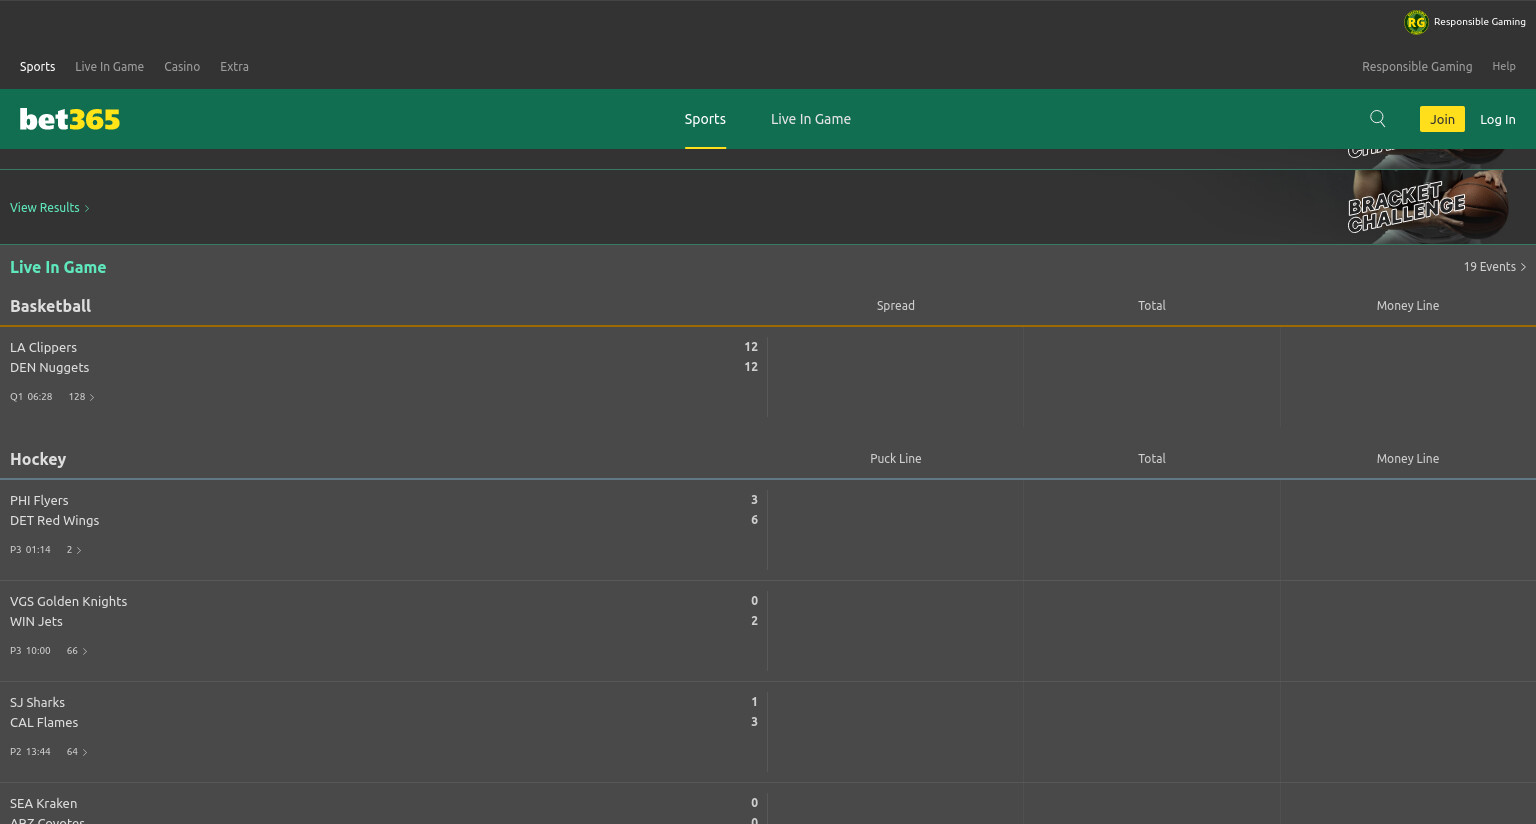Open the Help link
This screenshot has width=1536, height=824.
pyautogui.click(x=1504, y=67)
